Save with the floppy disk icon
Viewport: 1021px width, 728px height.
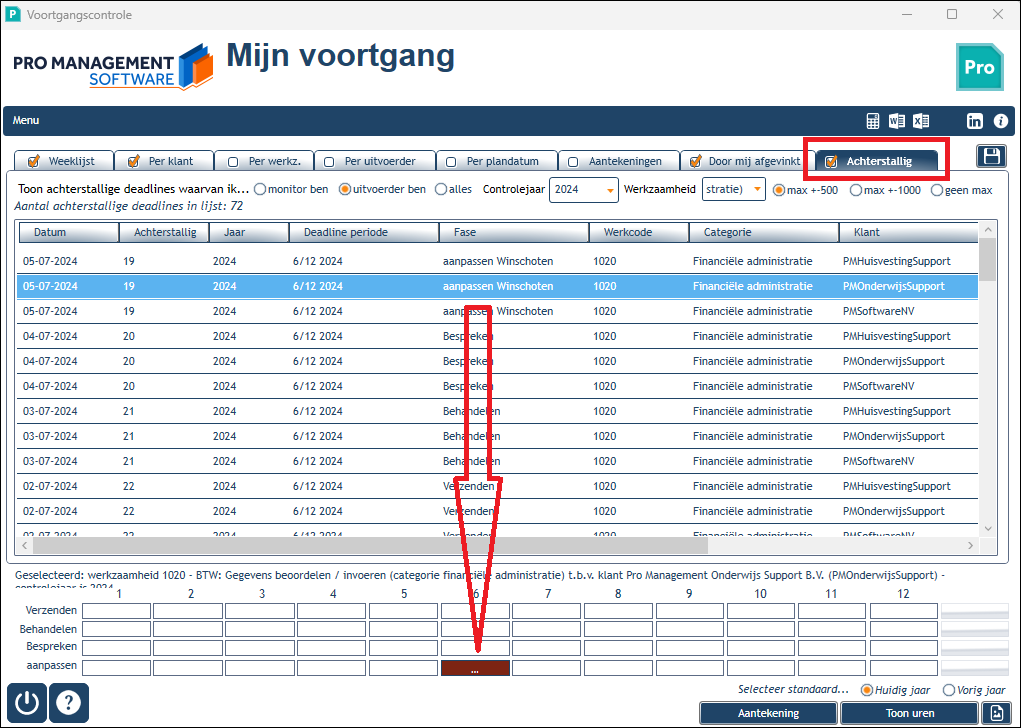pos(992,156)
